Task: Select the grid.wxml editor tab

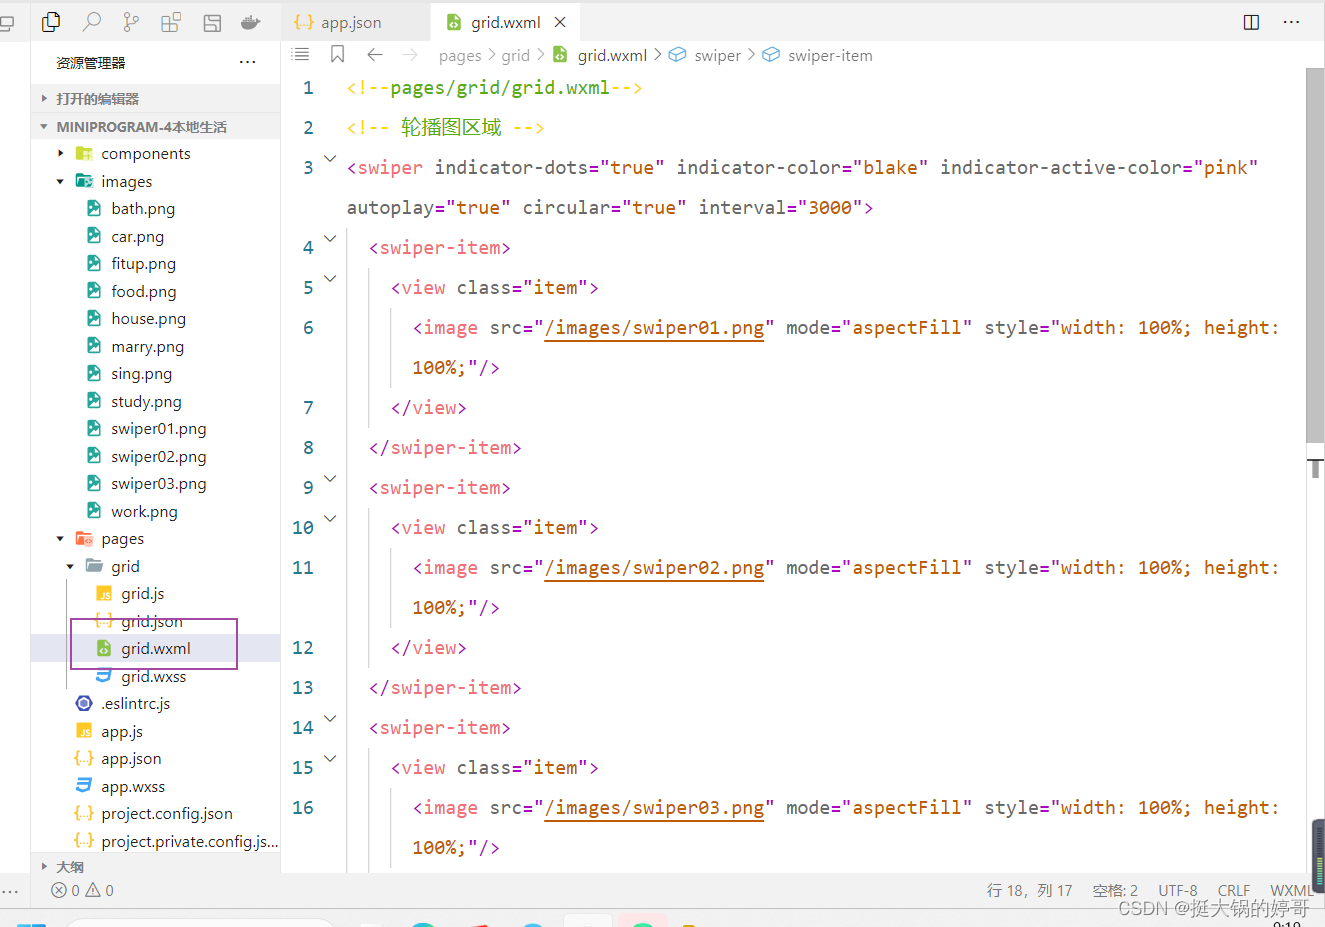Action: coord(506,22)
